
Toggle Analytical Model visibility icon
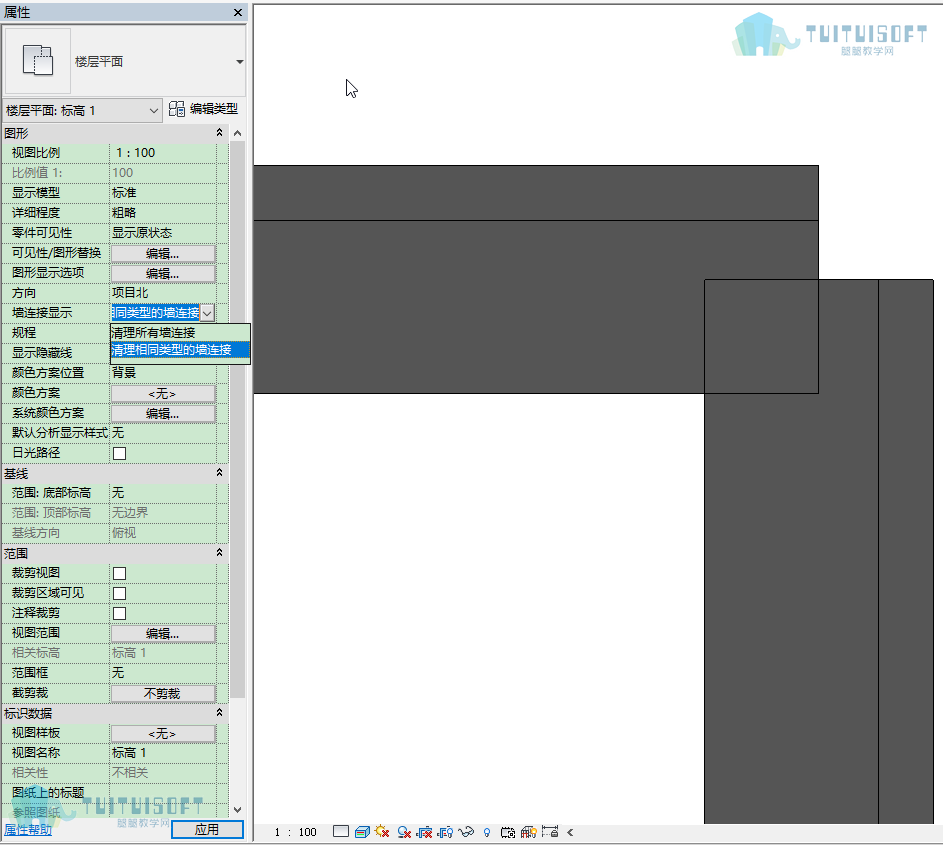click(529, 832)
